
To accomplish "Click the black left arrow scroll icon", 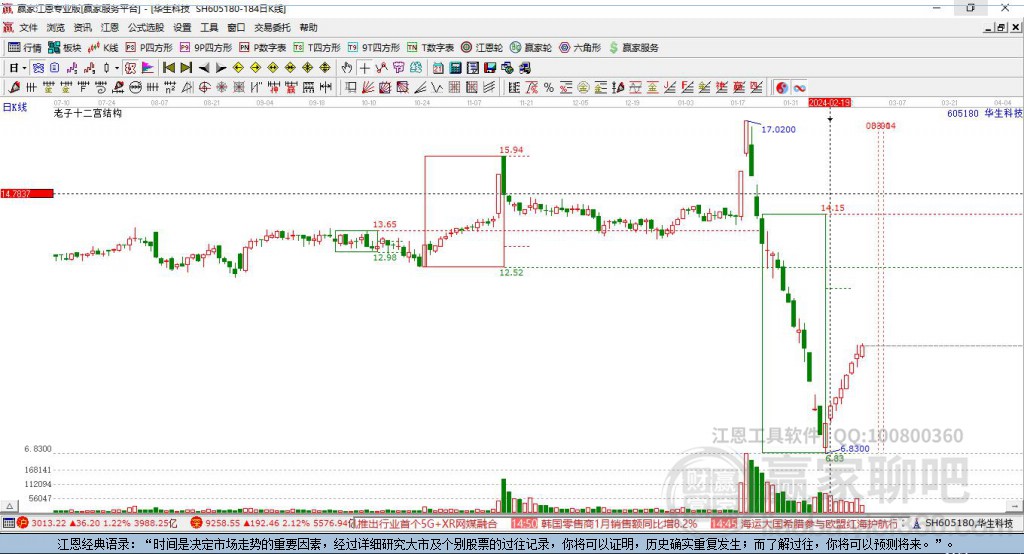I will (x=204, y=68).
